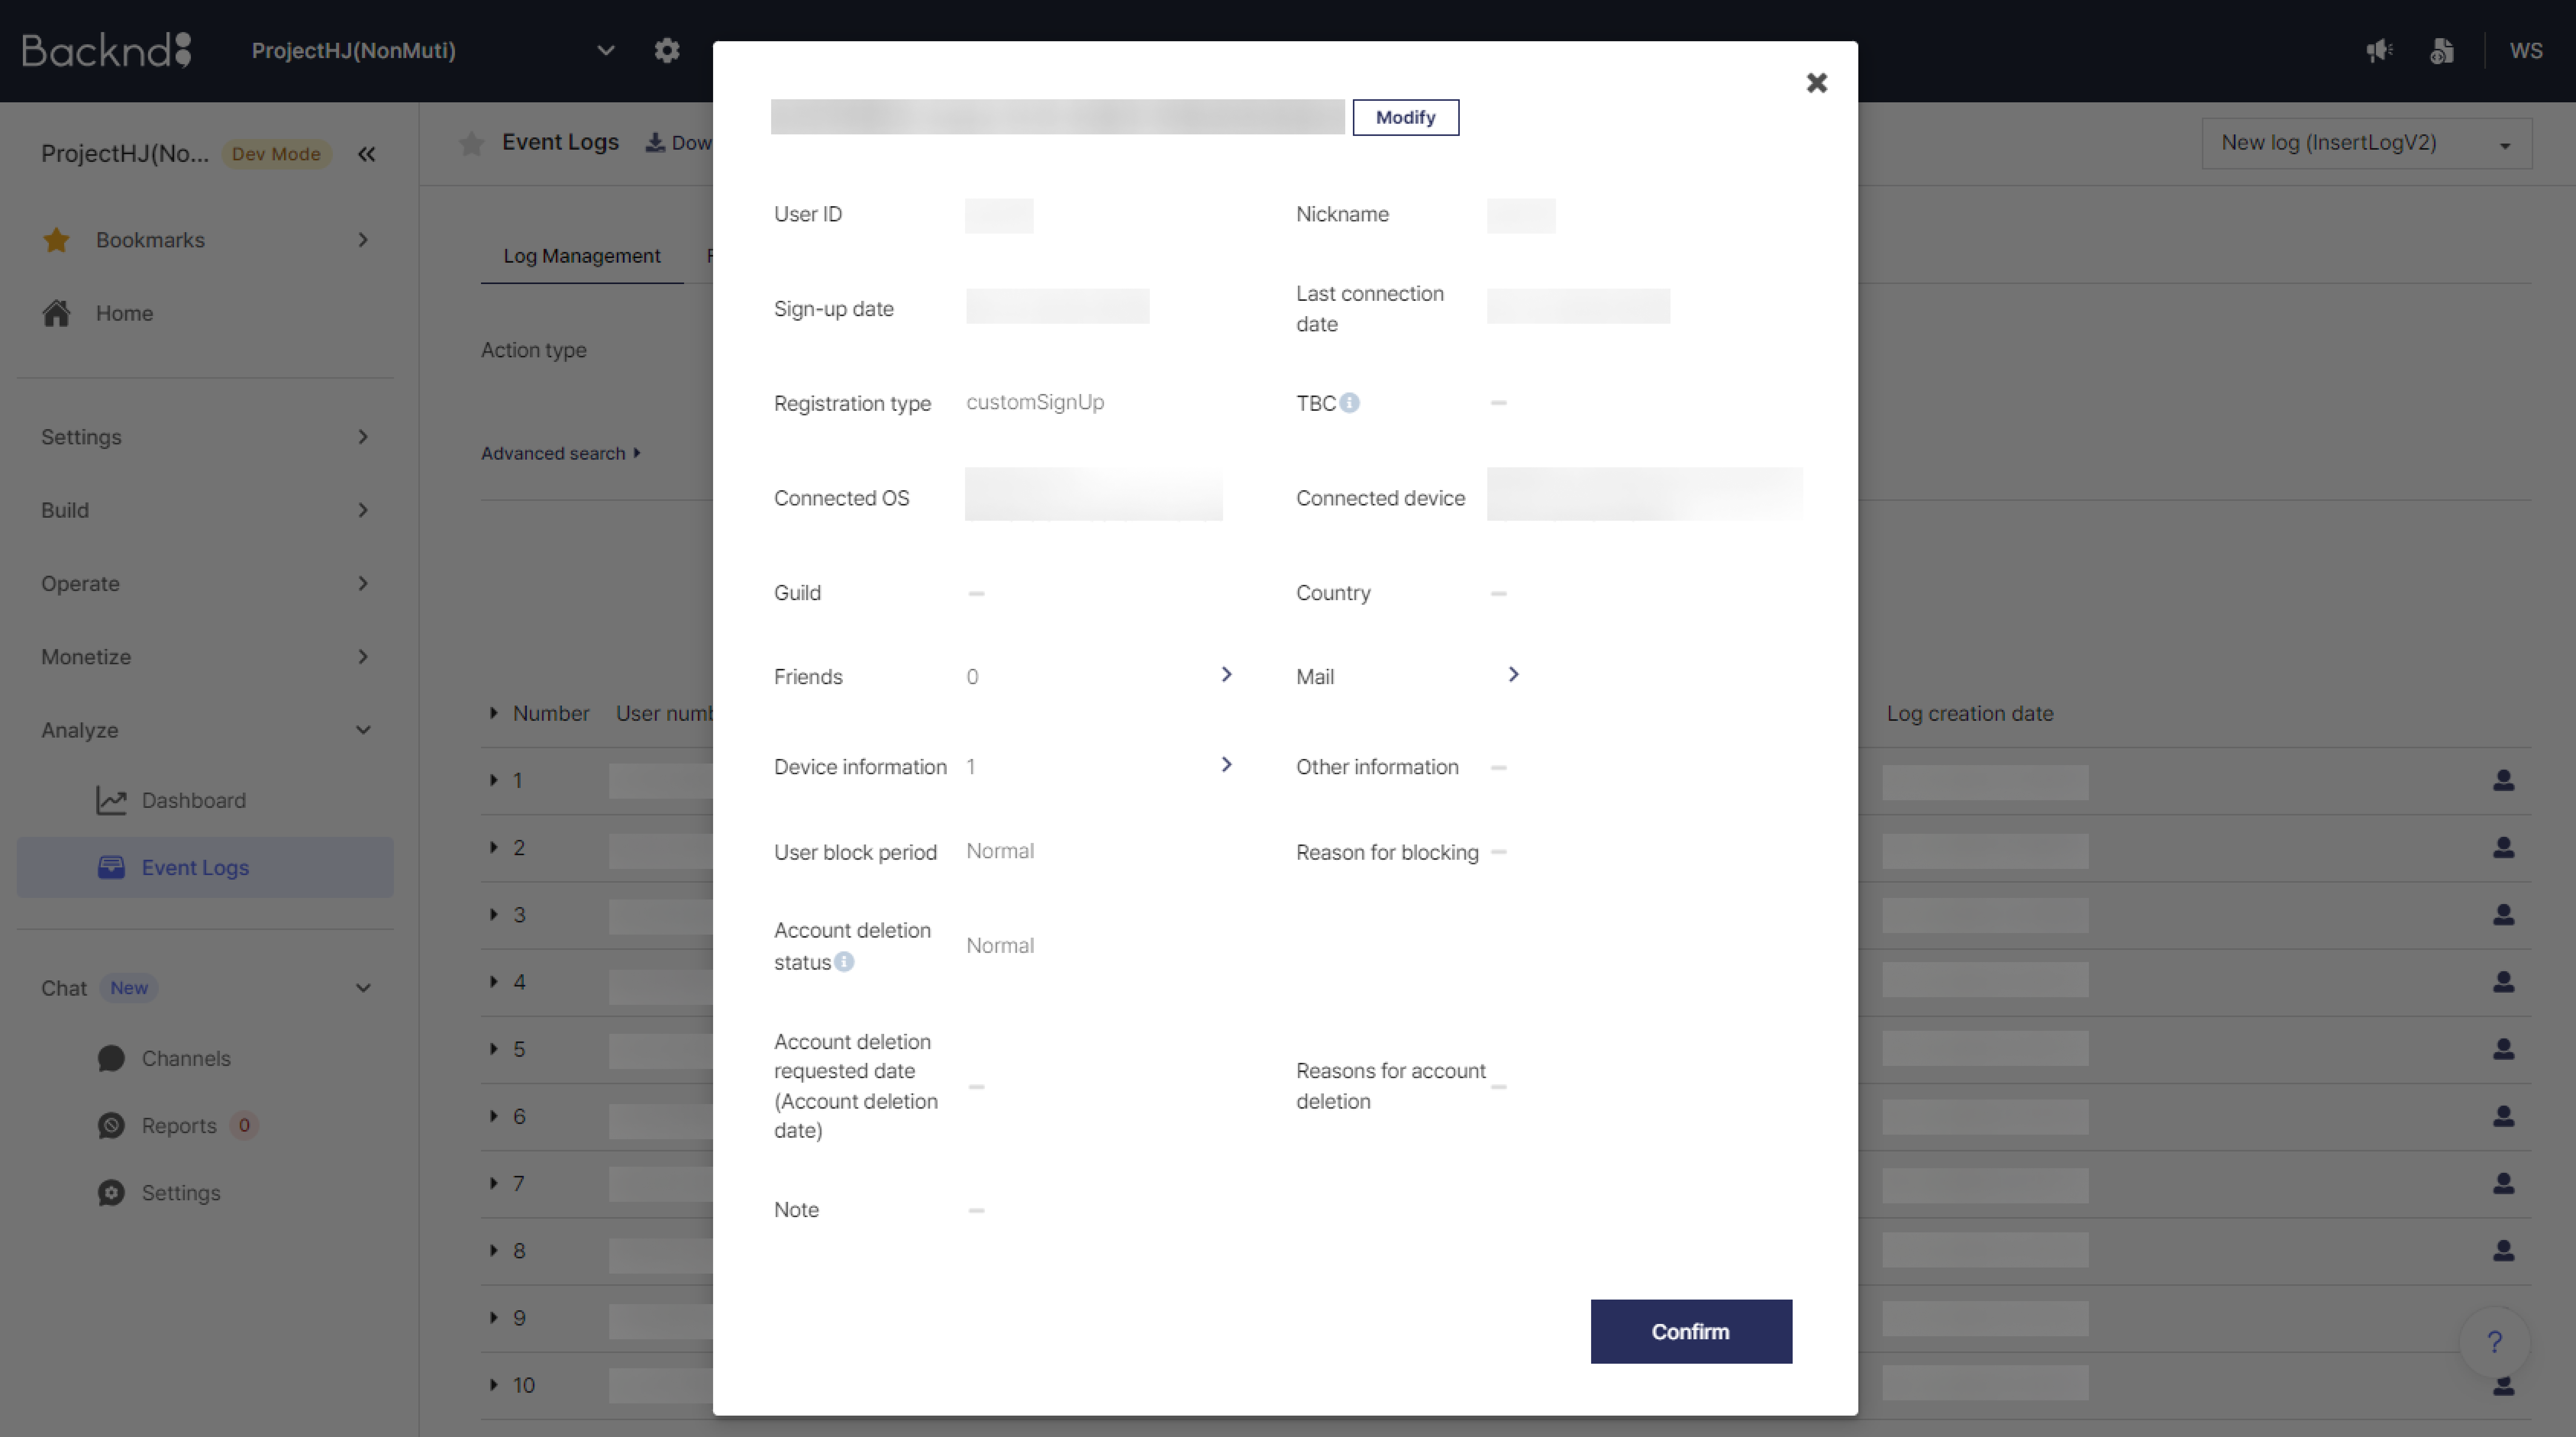Click user profile icon in row 7
Screen dimensions: 2576x1437
(2503, 1183)
